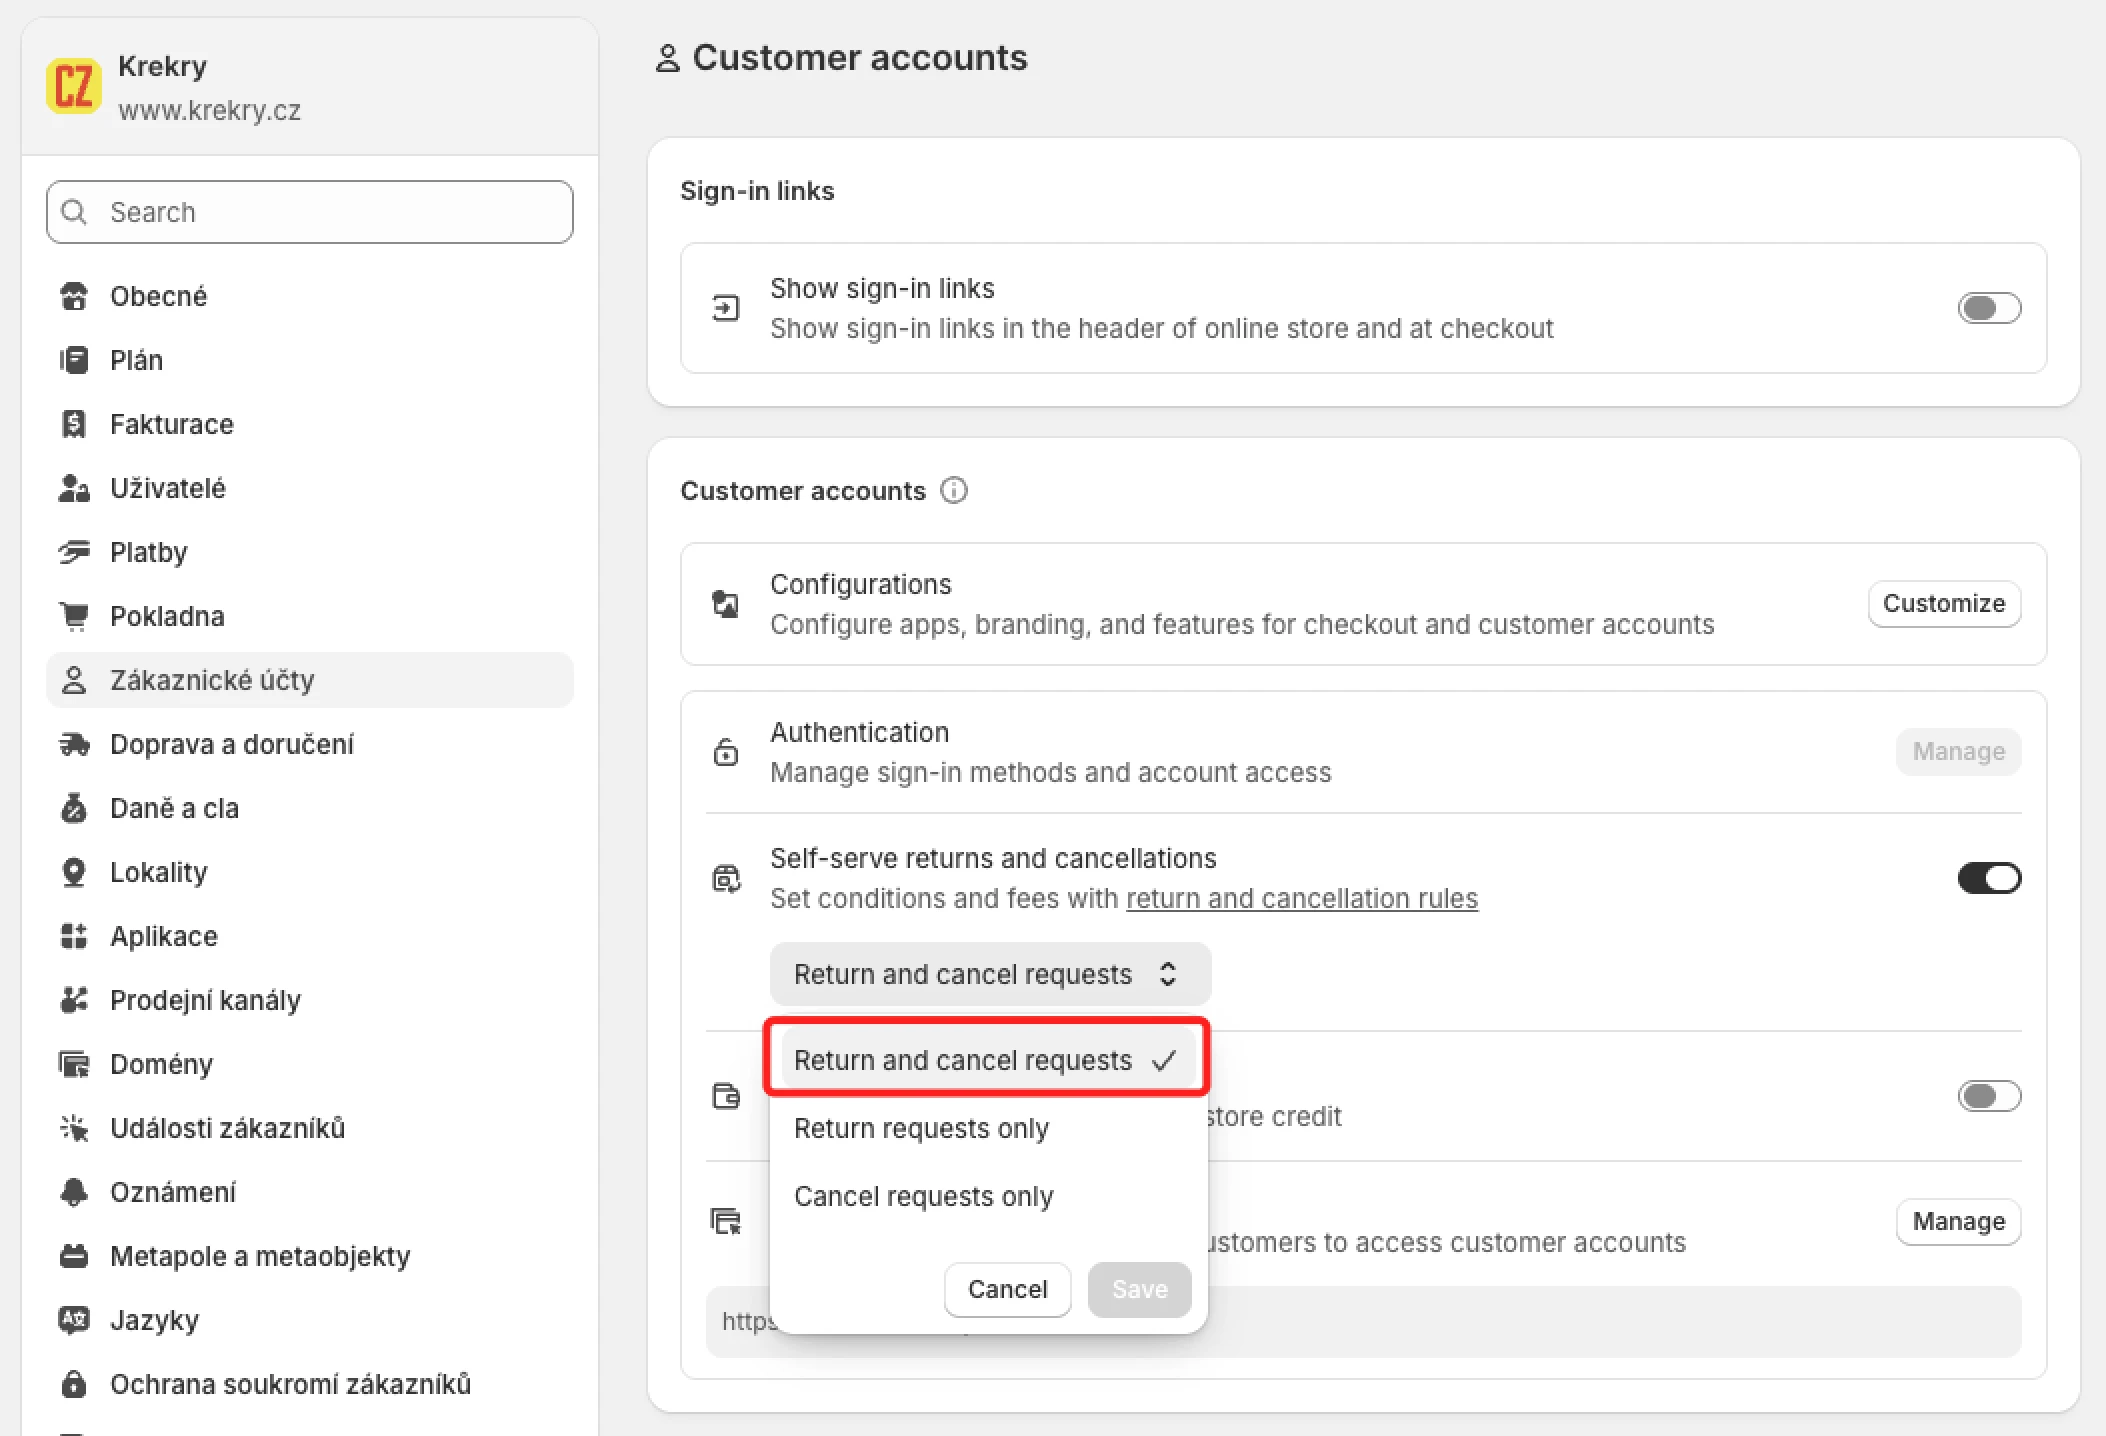Click the magnifier icon in Search field
2106x1436 pixels.
74,212
